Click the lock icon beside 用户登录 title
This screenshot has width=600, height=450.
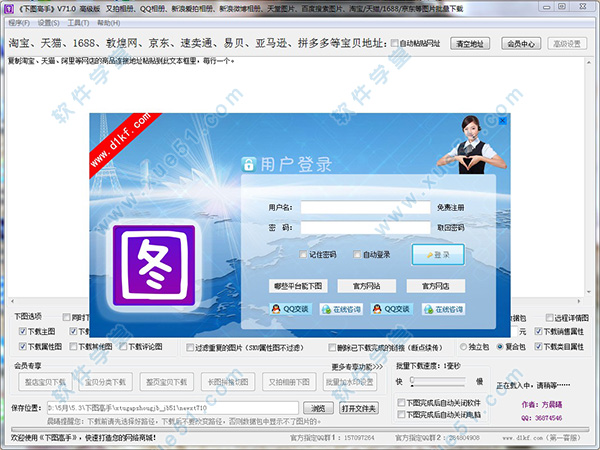(248, 164)
